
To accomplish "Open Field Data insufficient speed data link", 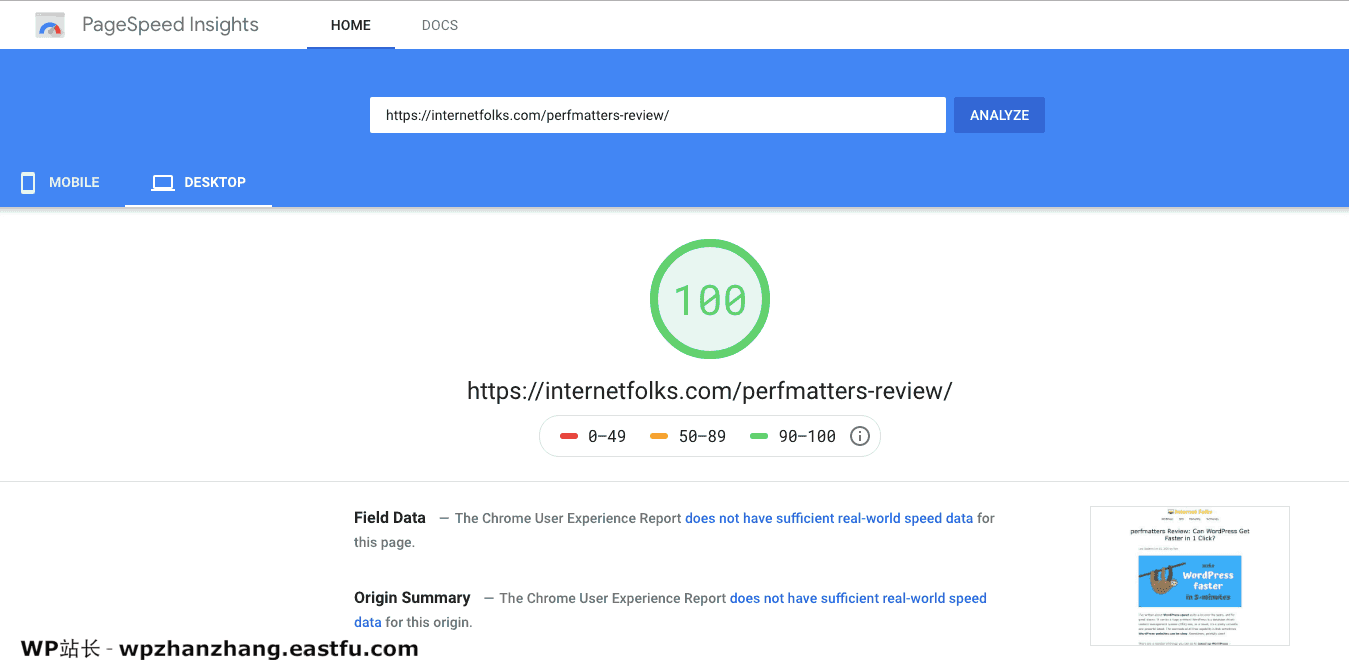I will pyautogui.click(x=829, y=518).
